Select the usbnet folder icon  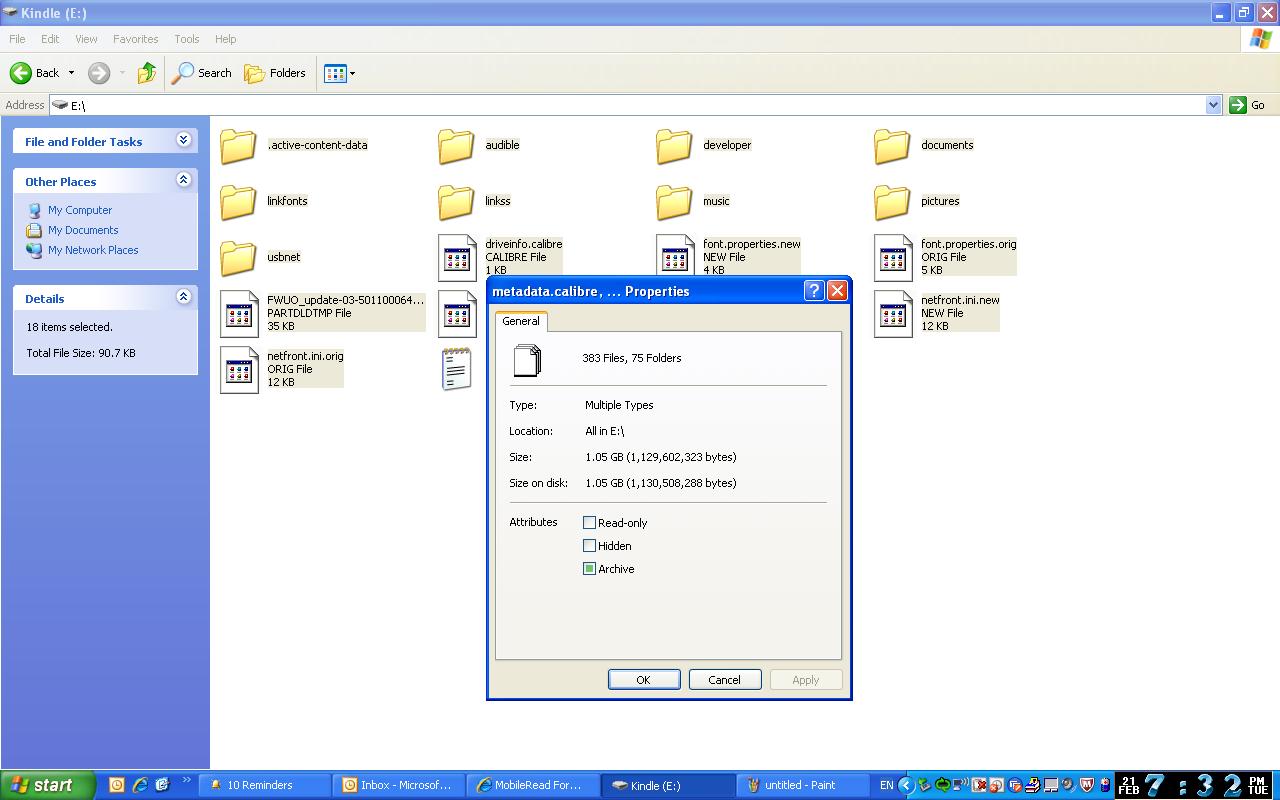click(x=238, y=258)
